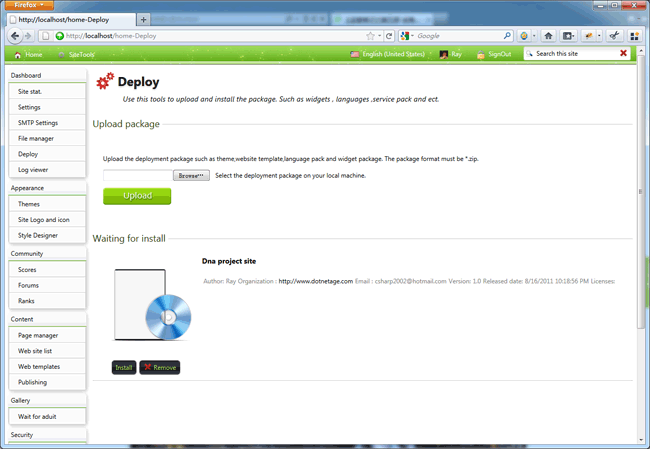The width and height of the screenshot is (650, 449).
Task: Click the Search this site field
Action: click(x=576, y=53)
